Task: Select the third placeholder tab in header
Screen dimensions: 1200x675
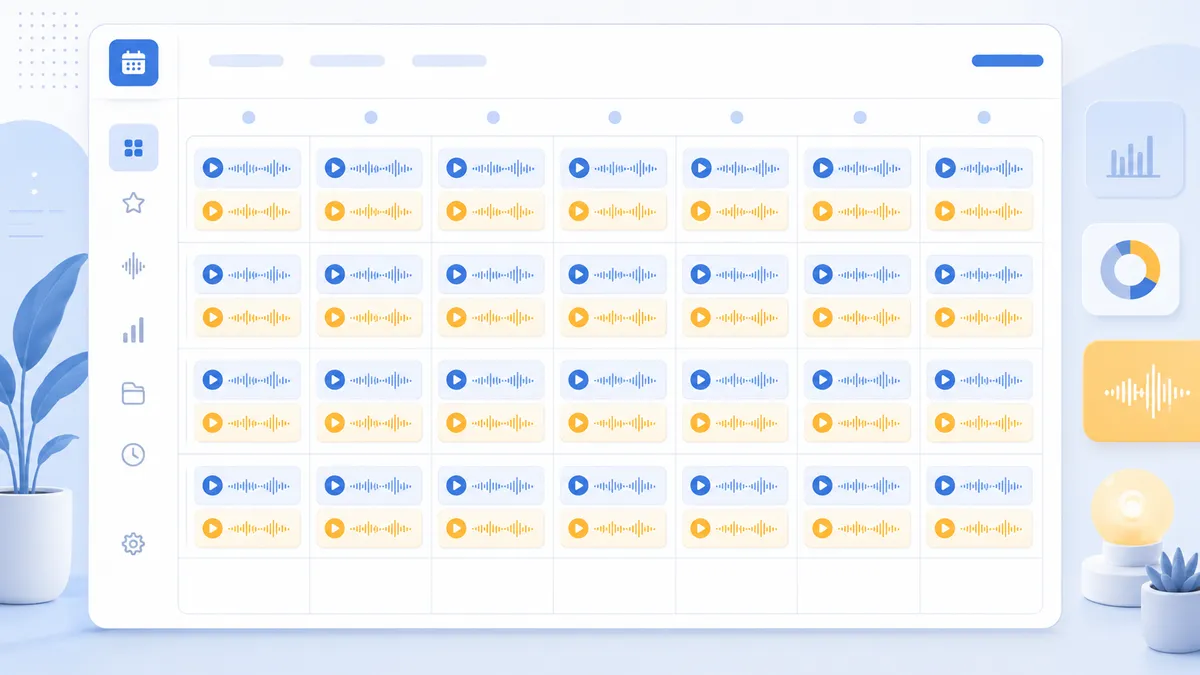Action: click(x=449, y=61)
